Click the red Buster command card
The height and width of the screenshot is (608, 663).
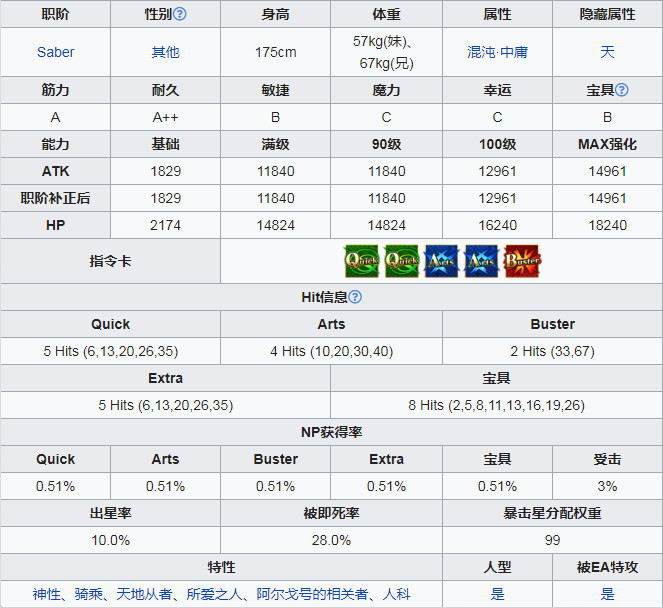(x=522, y=261)
